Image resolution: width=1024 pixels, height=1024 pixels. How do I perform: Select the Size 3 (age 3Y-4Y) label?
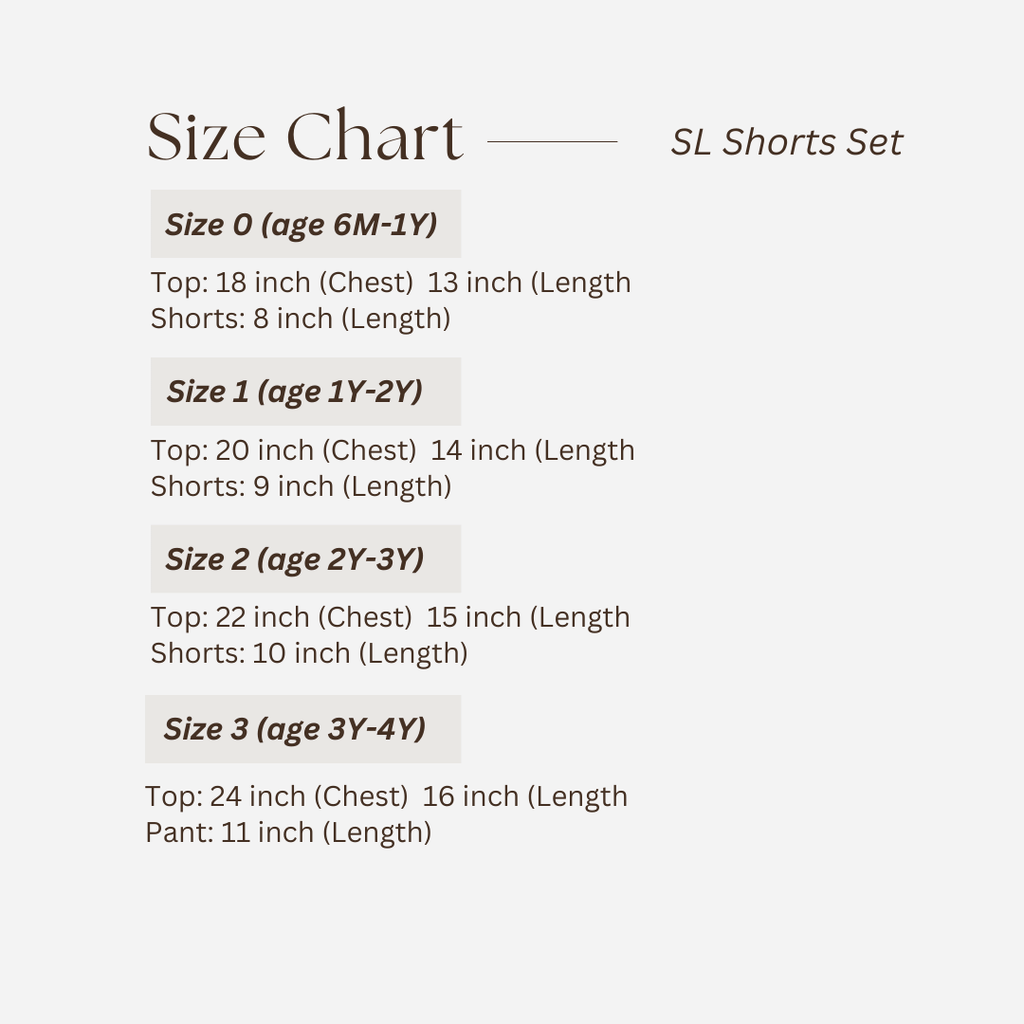tap(295, 729)
